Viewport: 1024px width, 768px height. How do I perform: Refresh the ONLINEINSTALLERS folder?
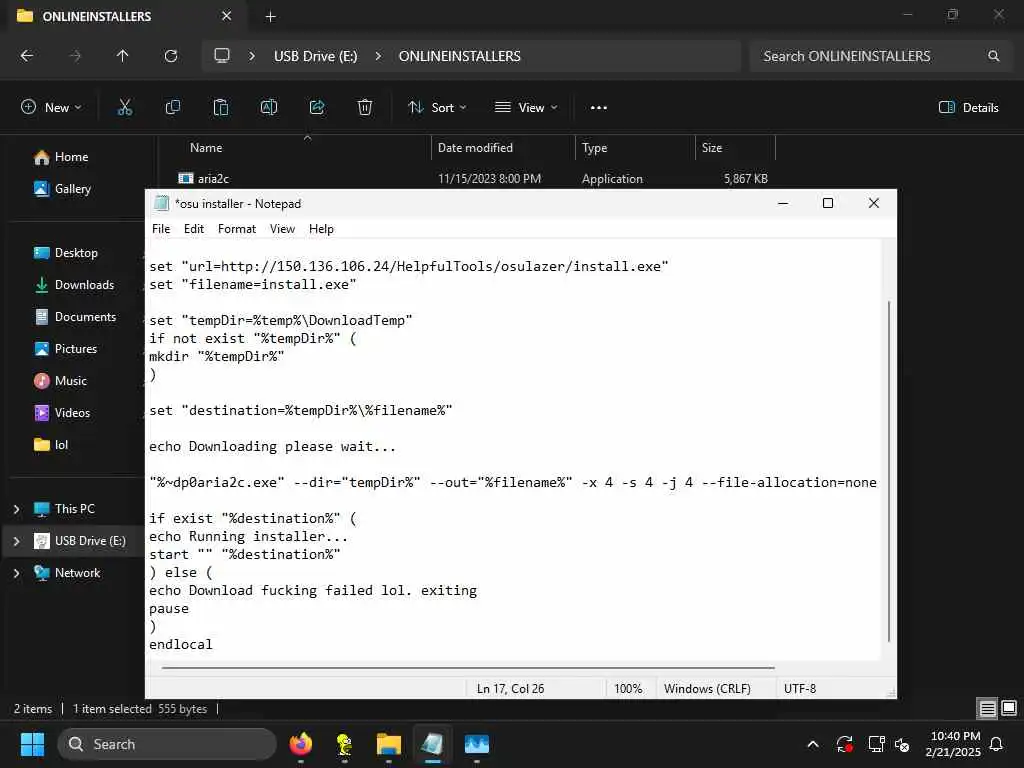171,56
